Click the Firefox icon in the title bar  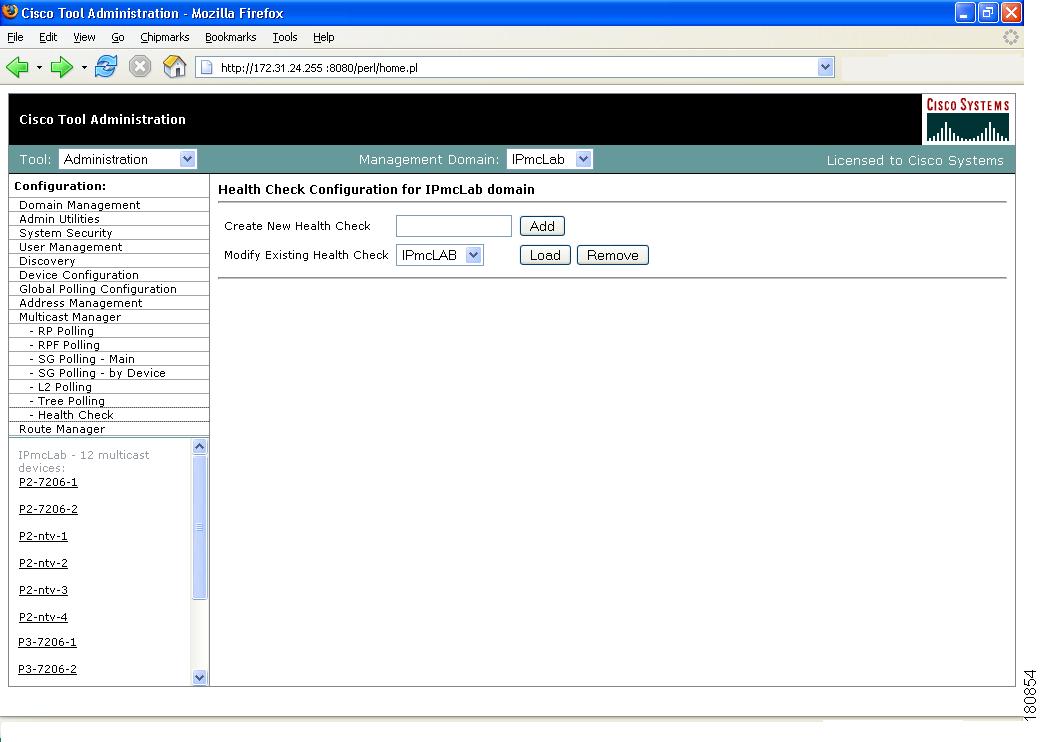[10, 12]
